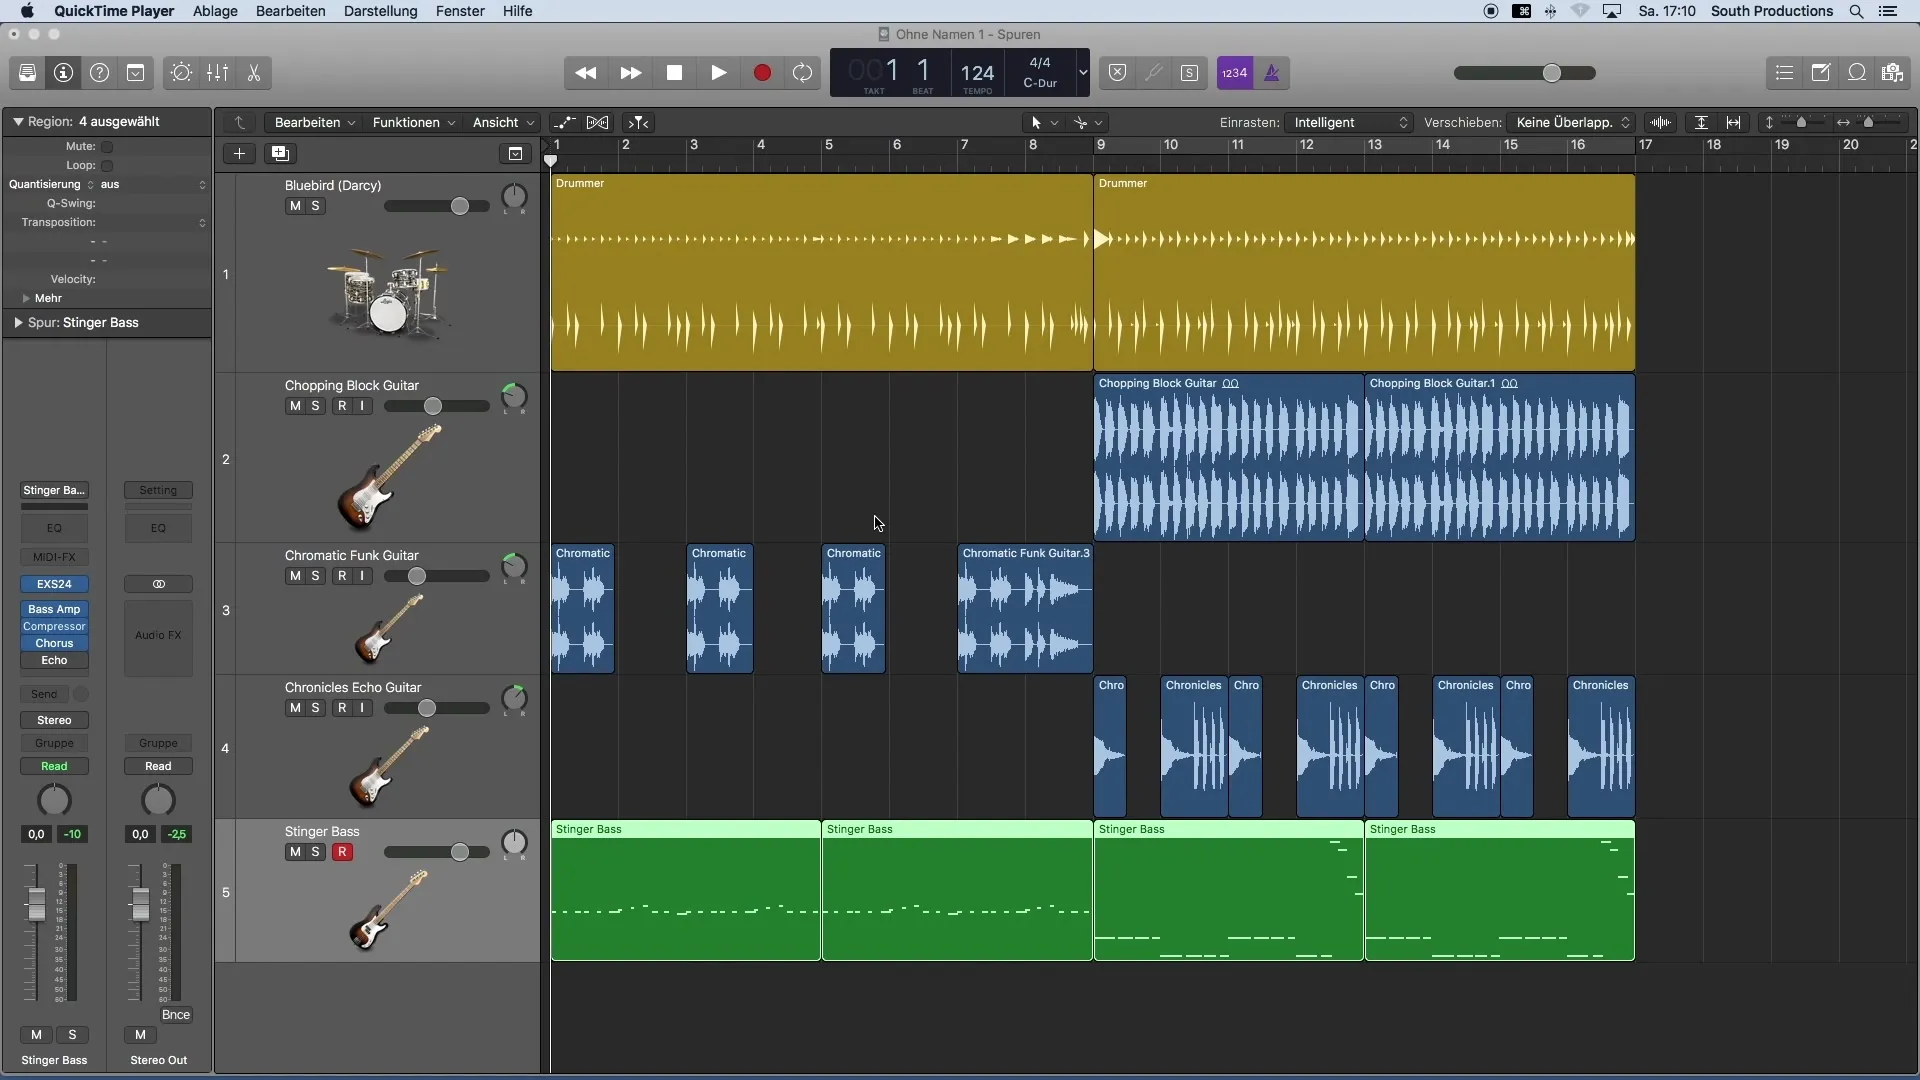Stop playback
1920x1080 pixels.
[x=674, y=73]
